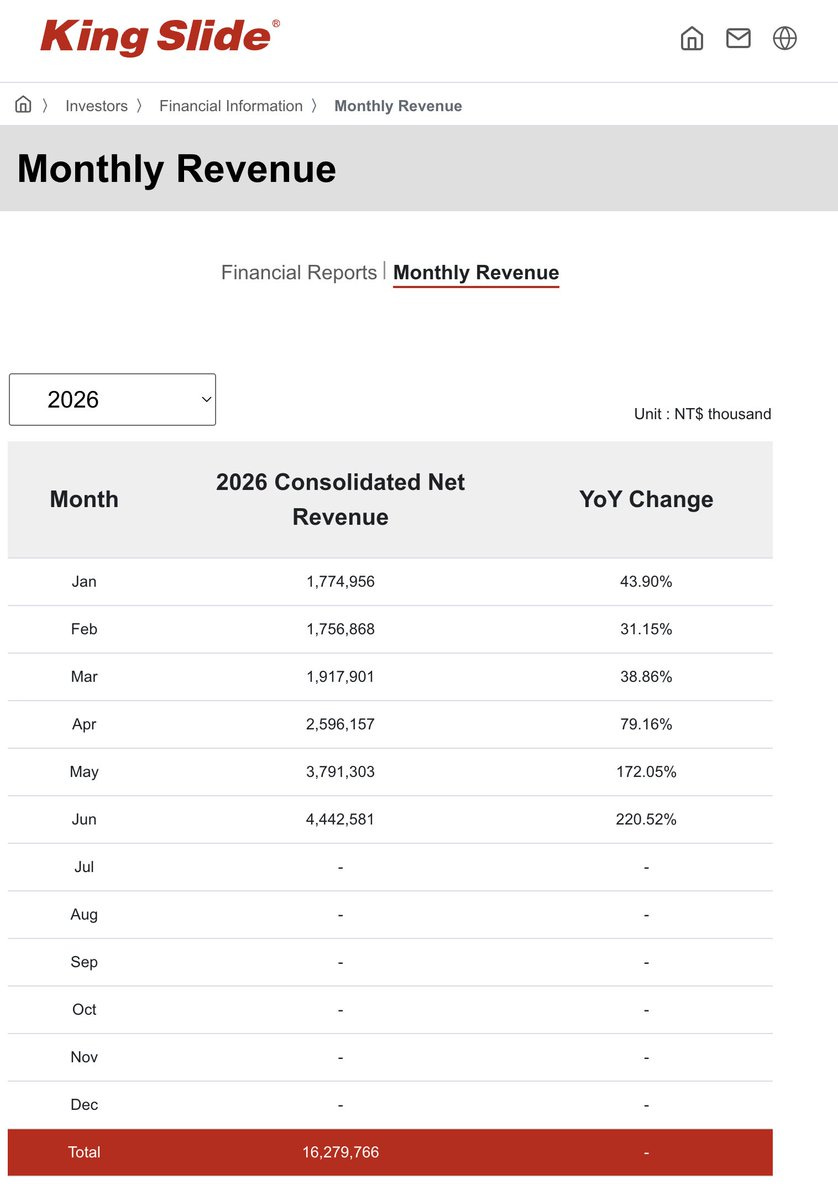Screen dimensions: 838x1200
Task: Open the home icon in header
Action: pos(692,39)
